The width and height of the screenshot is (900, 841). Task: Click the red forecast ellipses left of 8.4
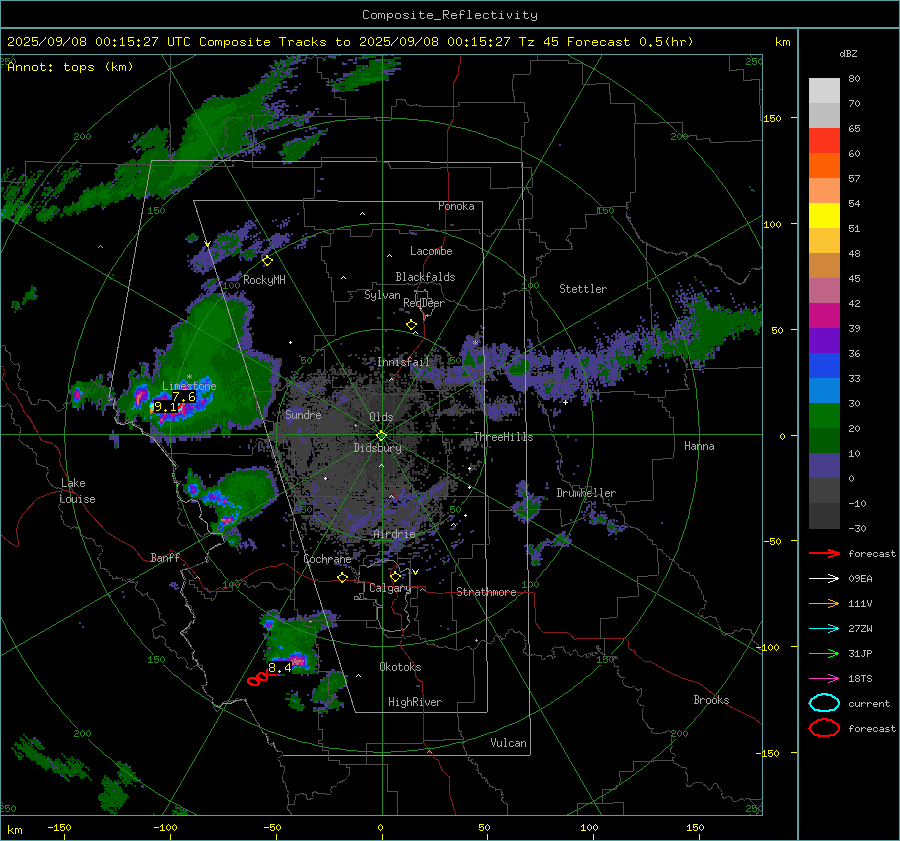[x=258, y=679]
